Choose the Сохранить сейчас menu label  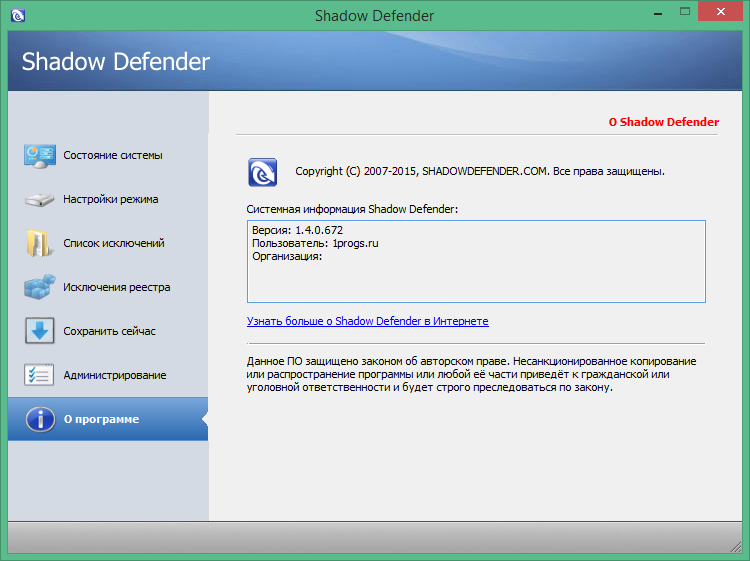point(110,331)
